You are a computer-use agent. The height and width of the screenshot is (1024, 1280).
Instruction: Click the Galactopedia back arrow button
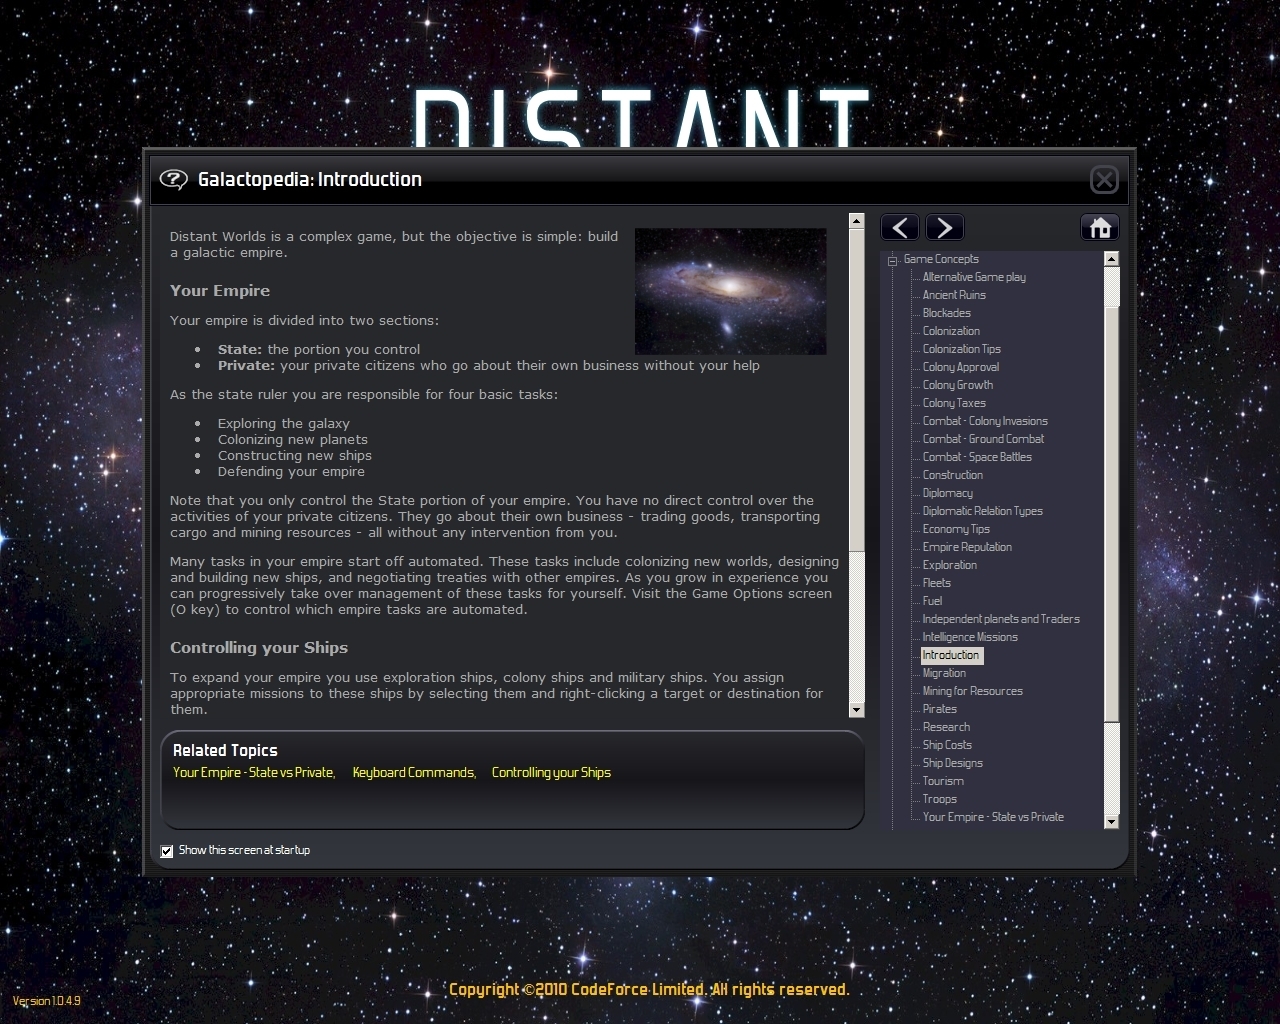click(900, 228)
